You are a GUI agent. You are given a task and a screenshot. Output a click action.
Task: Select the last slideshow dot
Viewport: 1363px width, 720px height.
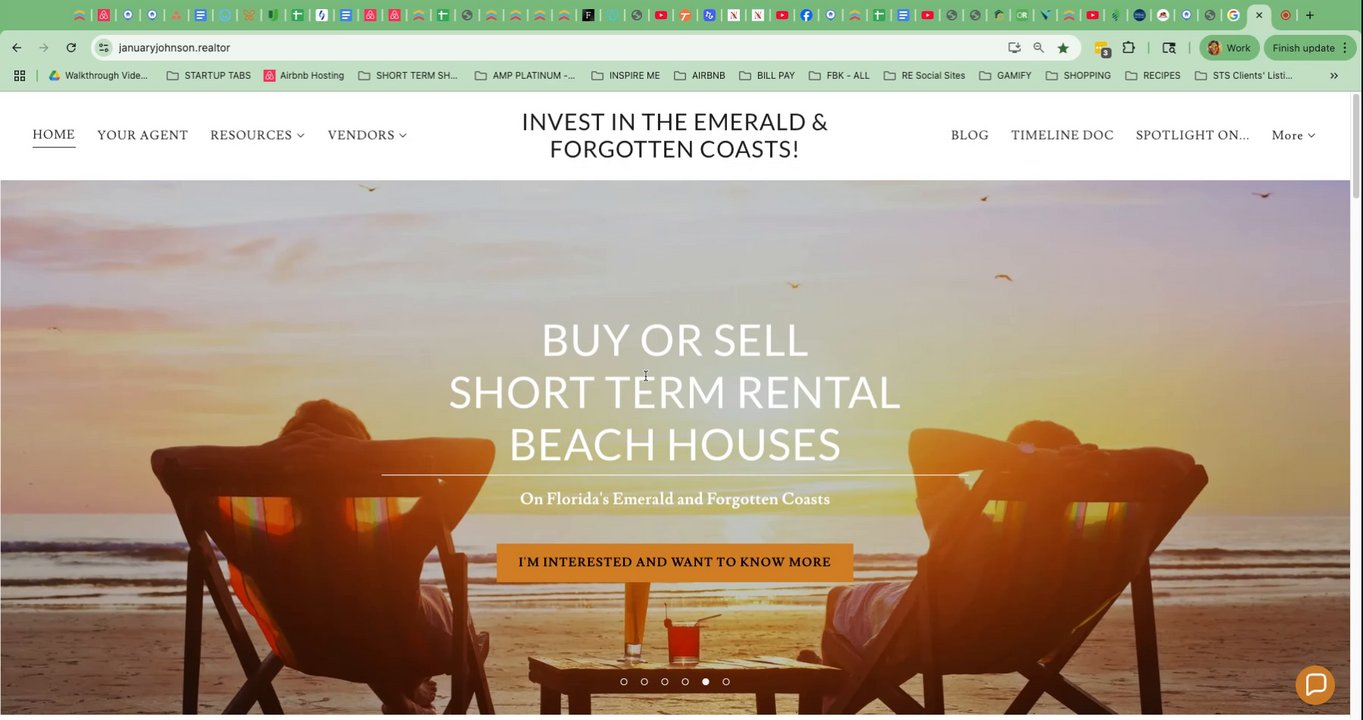(726, 682)
